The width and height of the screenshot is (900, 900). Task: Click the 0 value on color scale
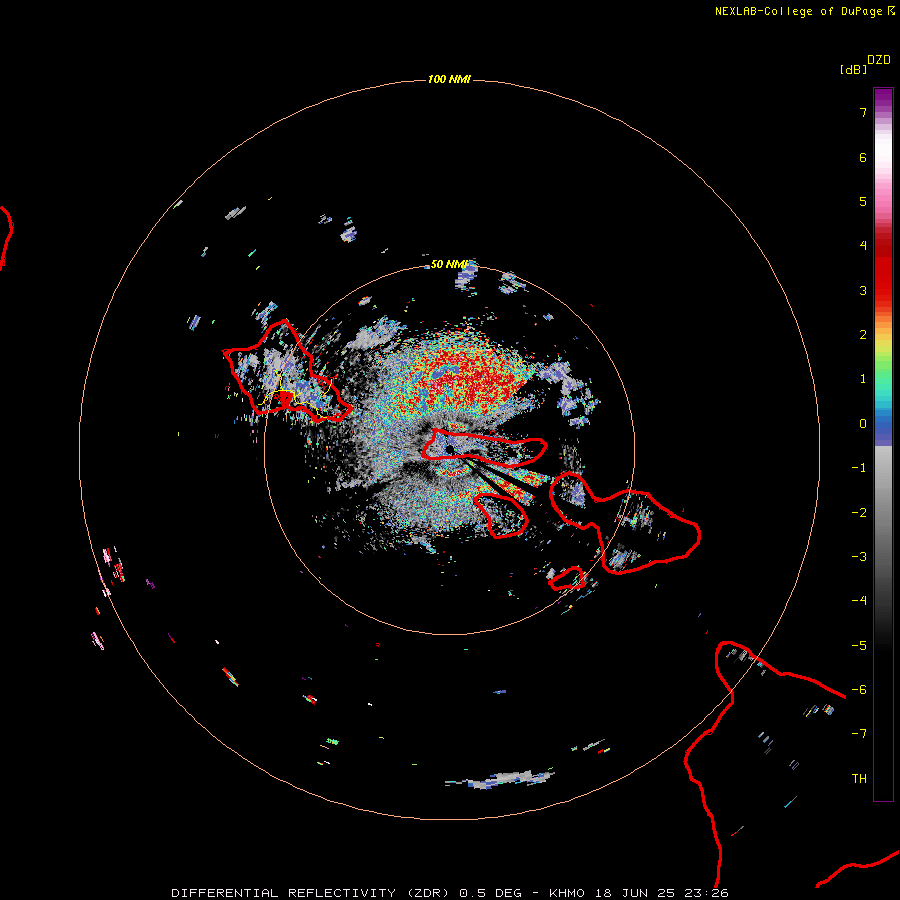(x=863, y=424)
